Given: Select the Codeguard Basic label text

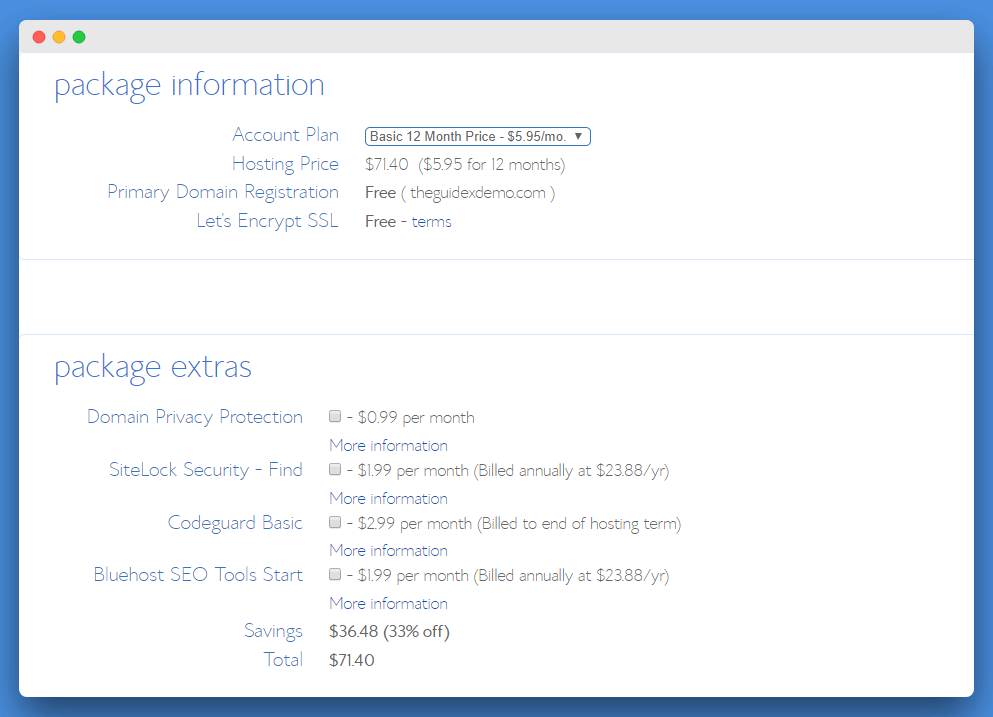Looking at the screenshot, I should pos(235,523).
